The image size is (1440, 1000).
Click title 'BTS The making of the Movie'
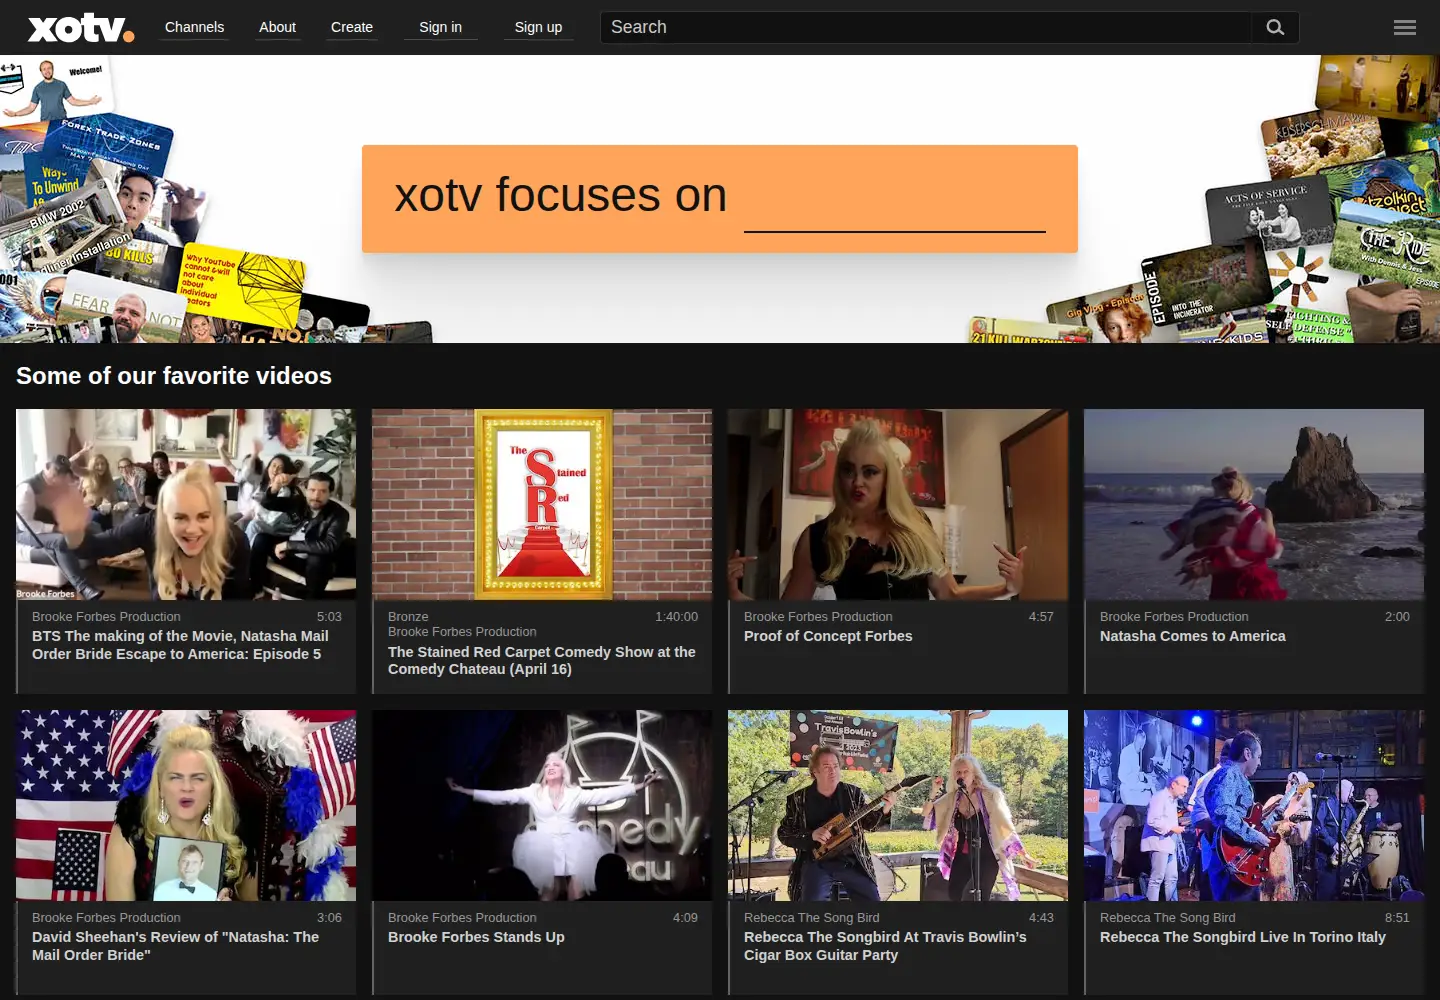click(x=180, y=645)
